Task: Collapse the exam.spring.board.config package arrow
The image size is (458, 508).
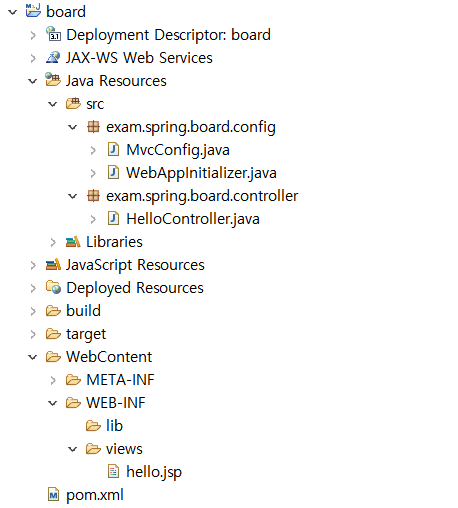Action: coord(73,127)
